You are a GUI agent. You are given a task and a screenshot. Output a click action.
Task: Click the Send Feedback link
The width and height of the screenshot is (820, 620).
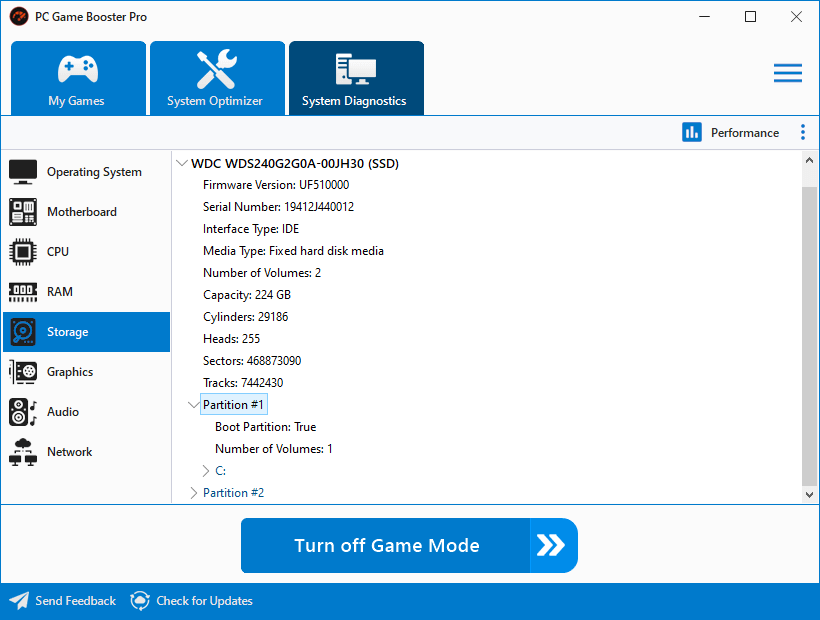(74, 600)
